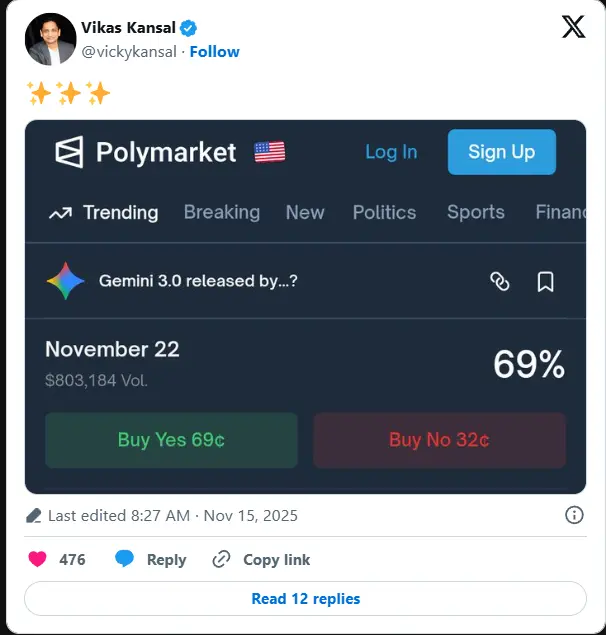Click the X logo icon
The height and width of the screenshot is (635, 606).
tap(573, 27)
